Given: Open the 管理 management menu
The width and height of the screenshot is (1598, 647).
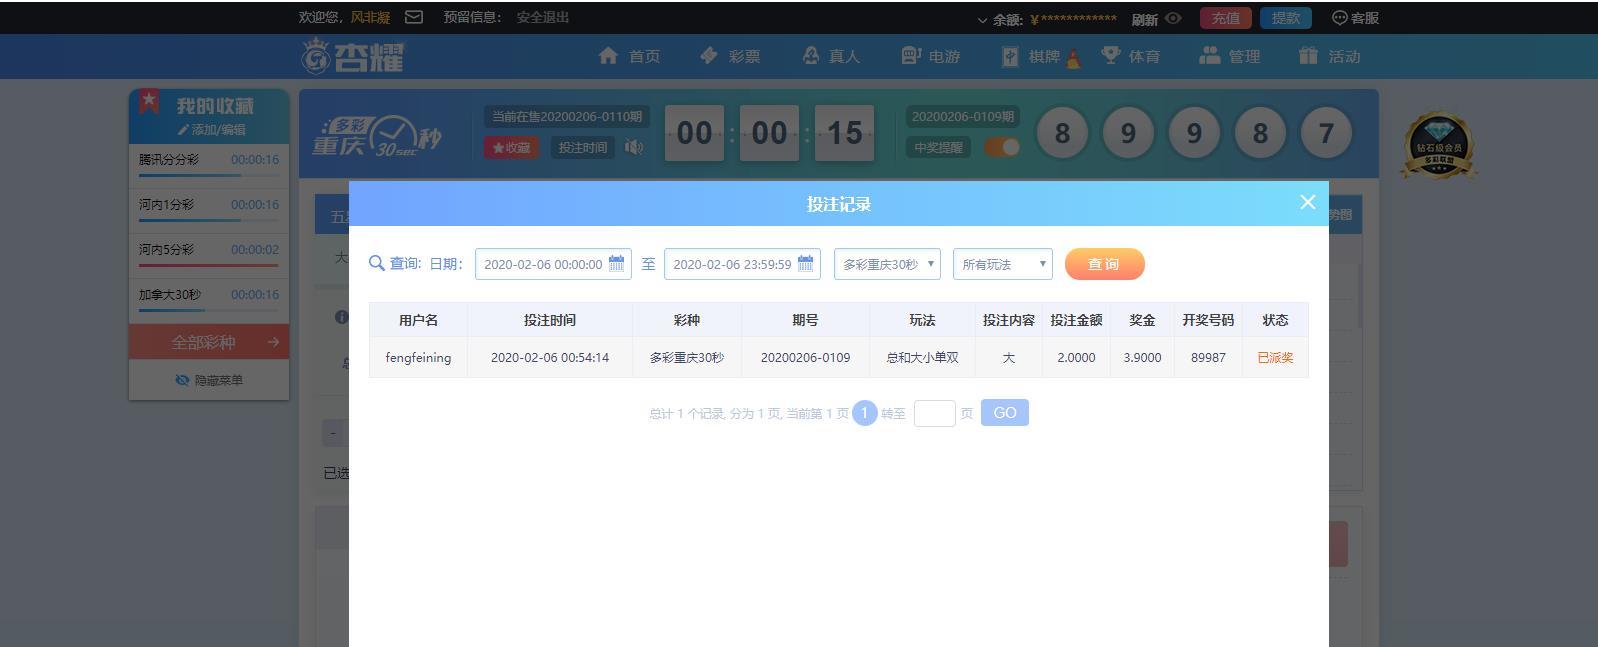Looking at the screenshot, I should [x=1230, y=56].
